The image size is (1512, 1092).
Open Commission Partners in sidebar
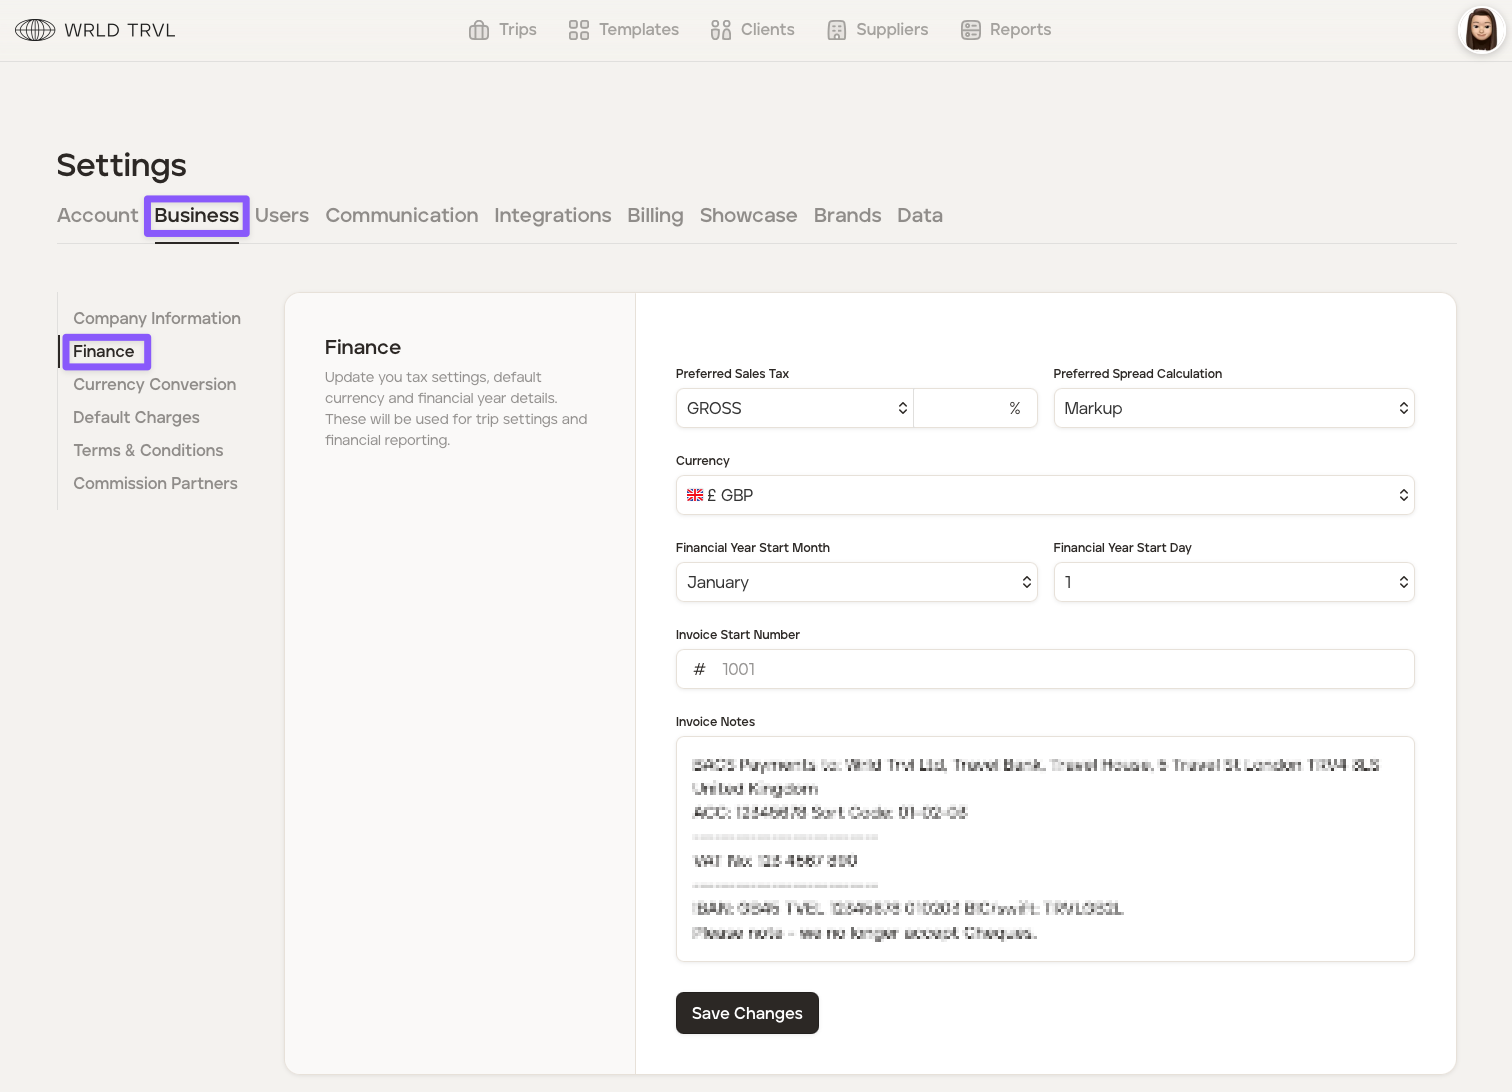point(155,483)
